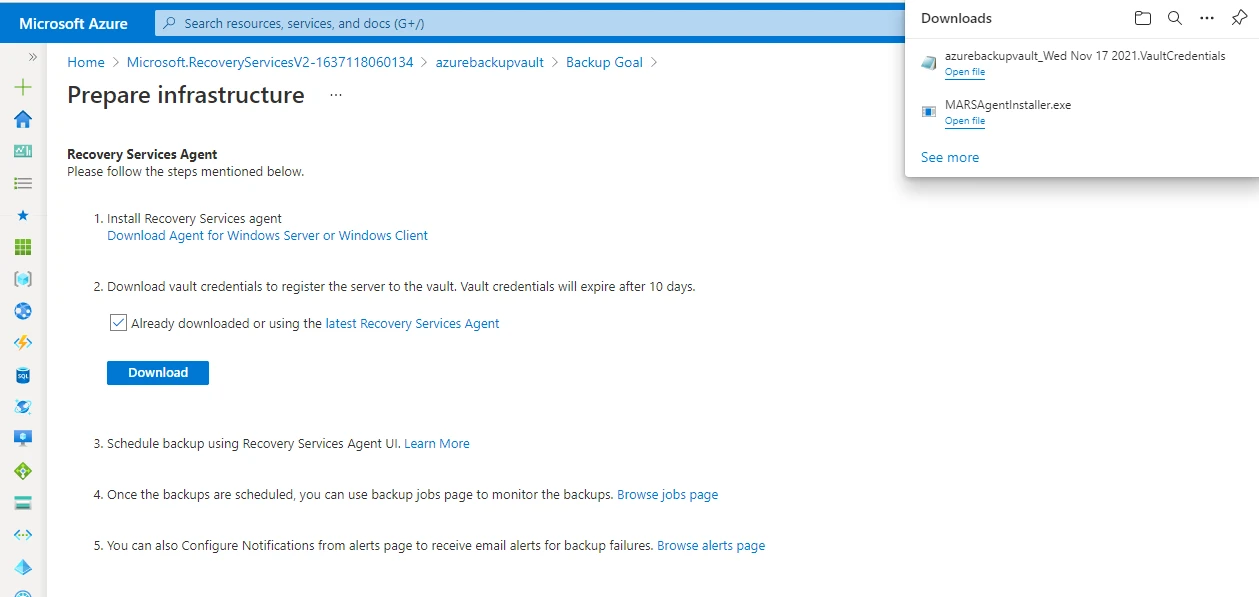Open the Browse jobs page link
The width and height of the screenshot is (1259, 597).
click(667, 494)
